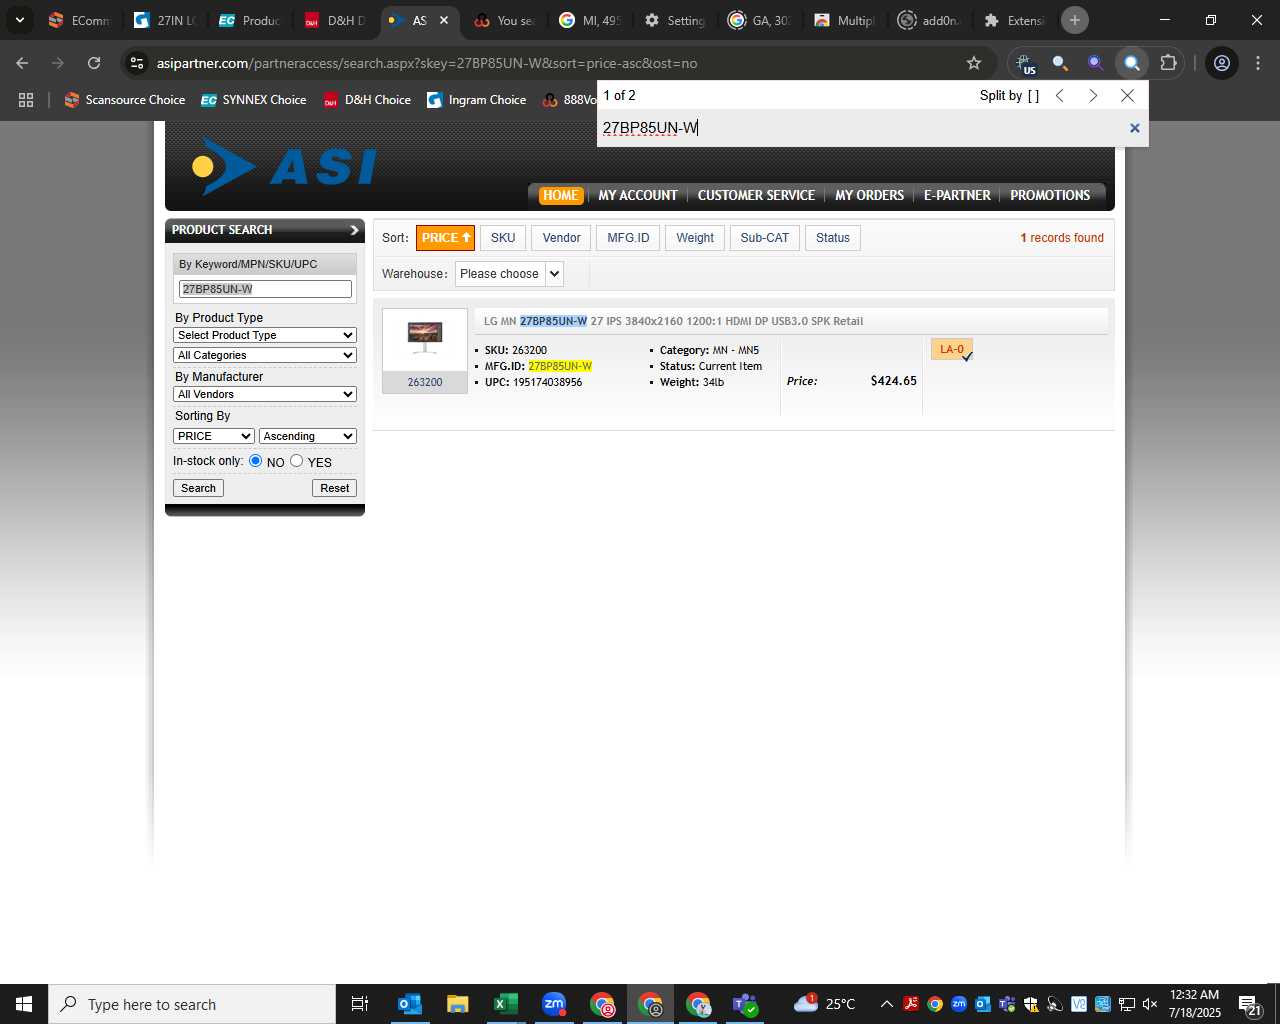Bookmark this page with the star icon
The image size is (1280, 1024).
click(974, 63)
